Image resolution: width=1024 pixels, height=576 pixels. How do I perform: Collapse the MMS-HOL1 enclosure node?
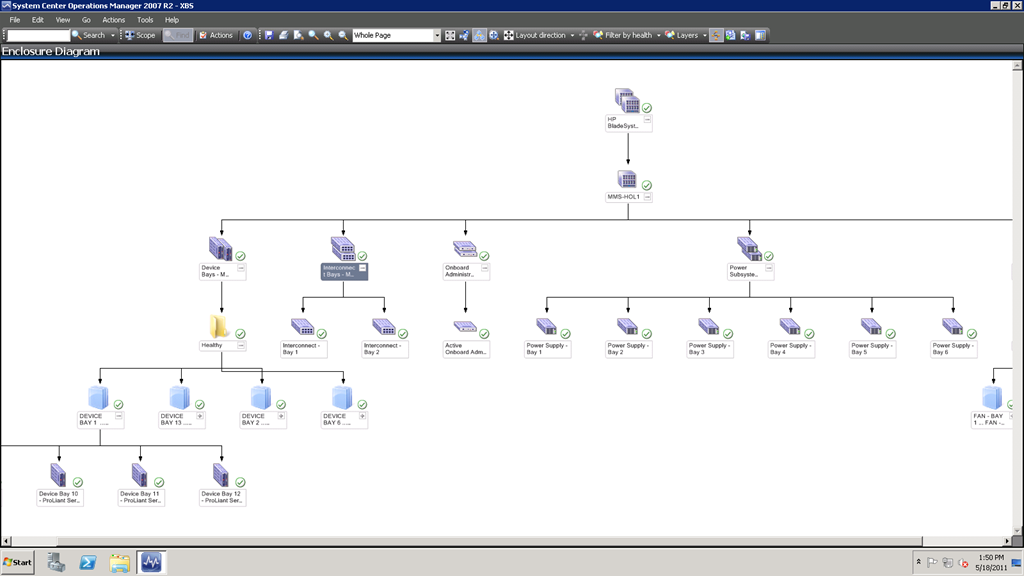click(x=647, y=197)
